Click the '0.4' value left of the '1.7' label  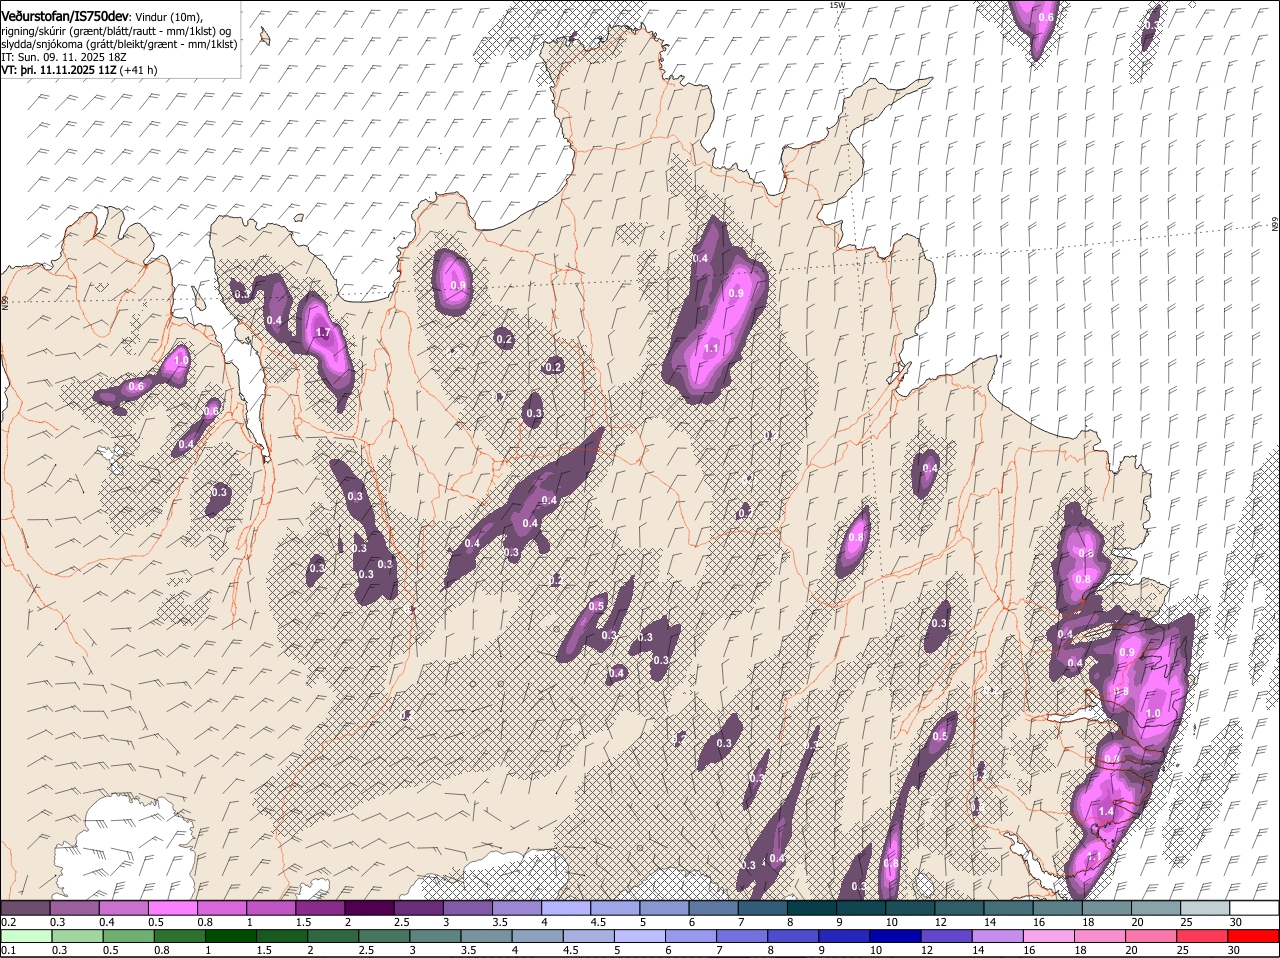coord(274,320)
